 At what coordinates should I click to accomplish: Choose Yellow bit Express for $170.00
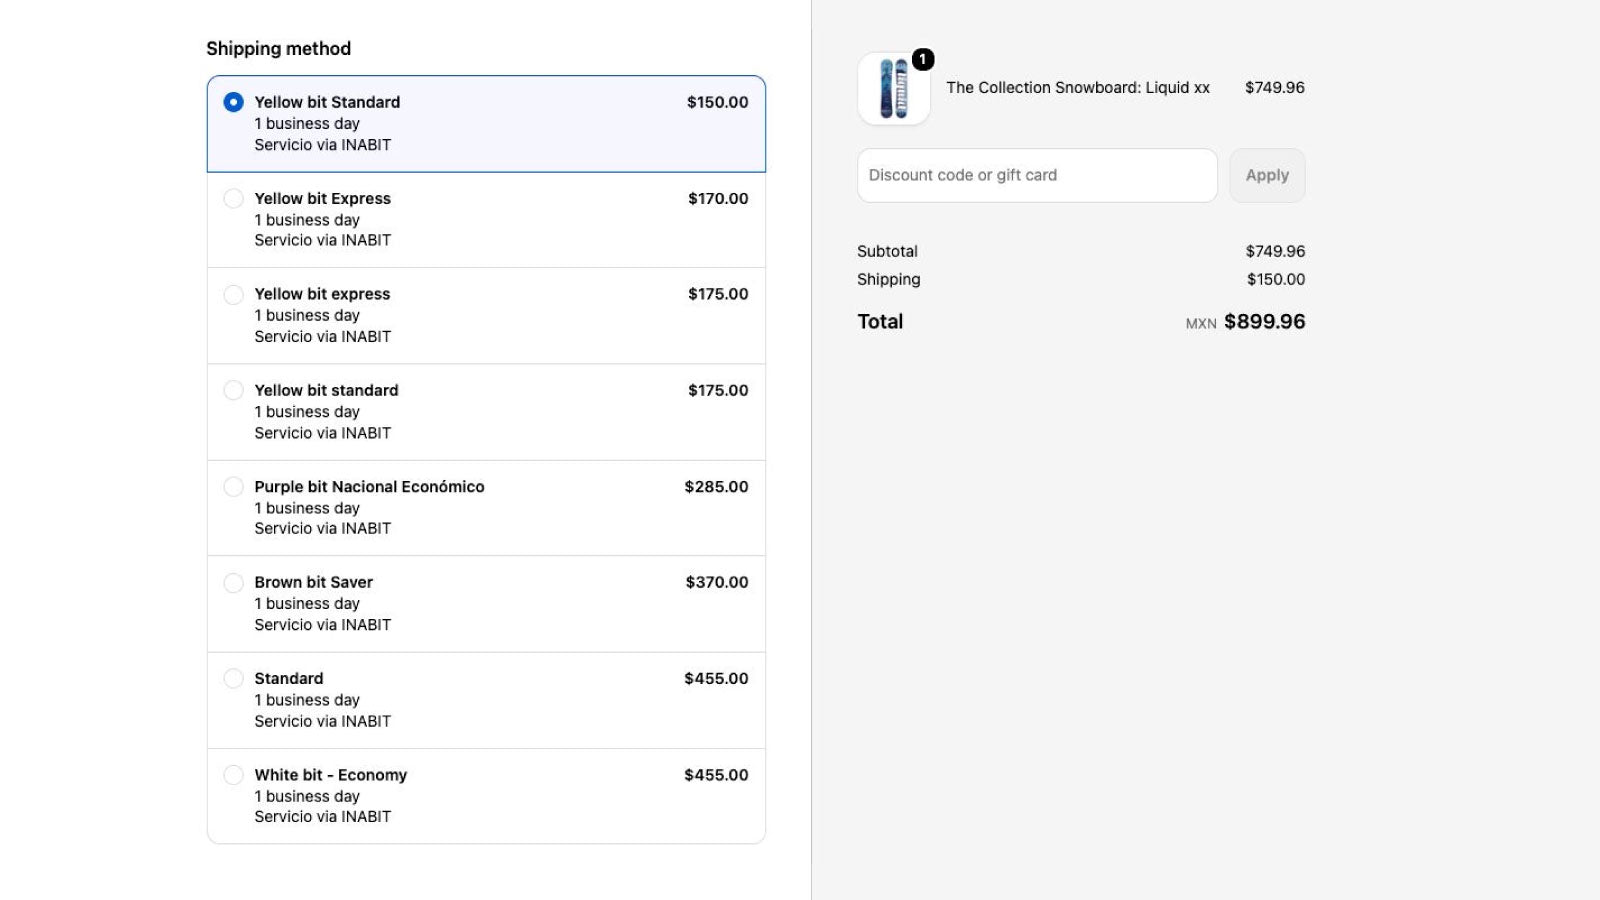(x=233, y=198)
